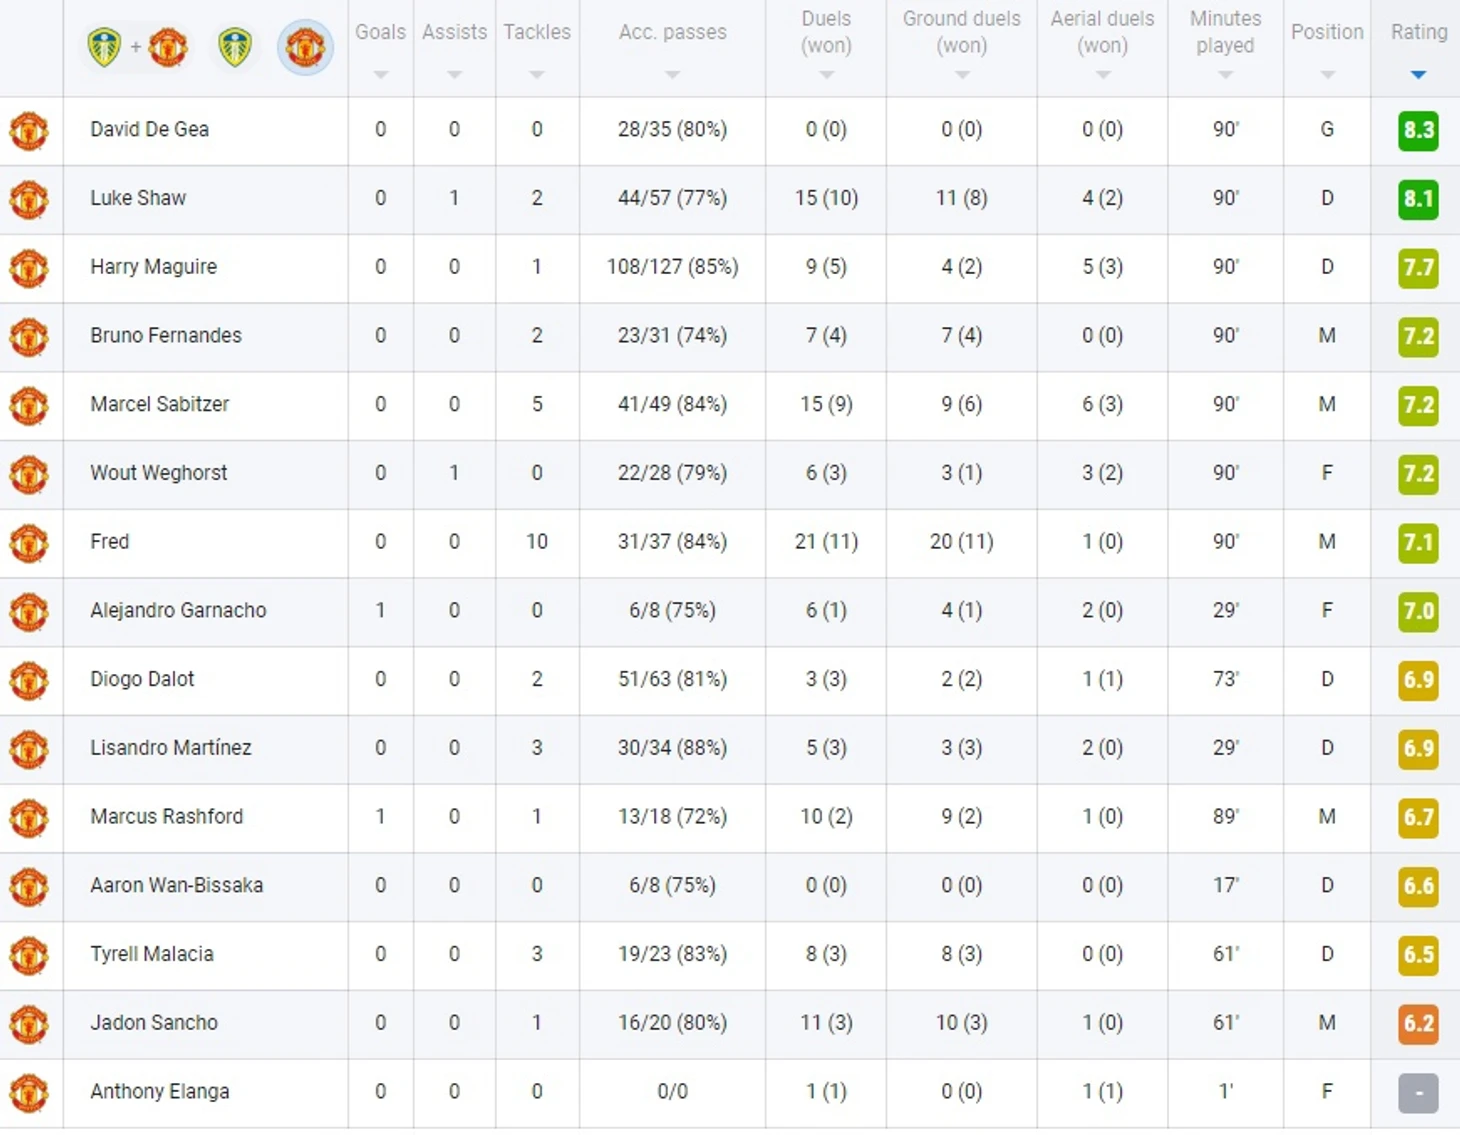
Task: Open Alejandro Garnacho player name link
Action: (178, 610)
